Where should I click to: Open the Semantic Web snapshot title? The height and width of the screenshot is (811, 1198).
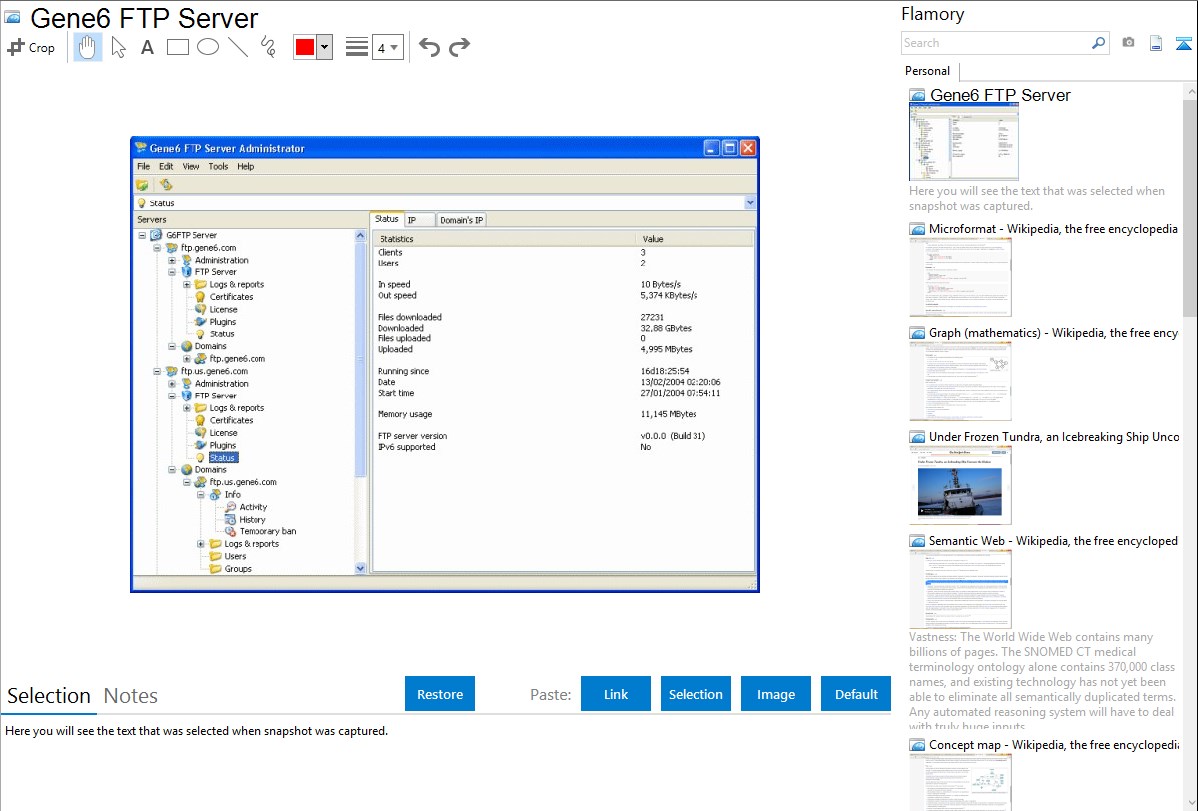click(x=1053, y=540)
